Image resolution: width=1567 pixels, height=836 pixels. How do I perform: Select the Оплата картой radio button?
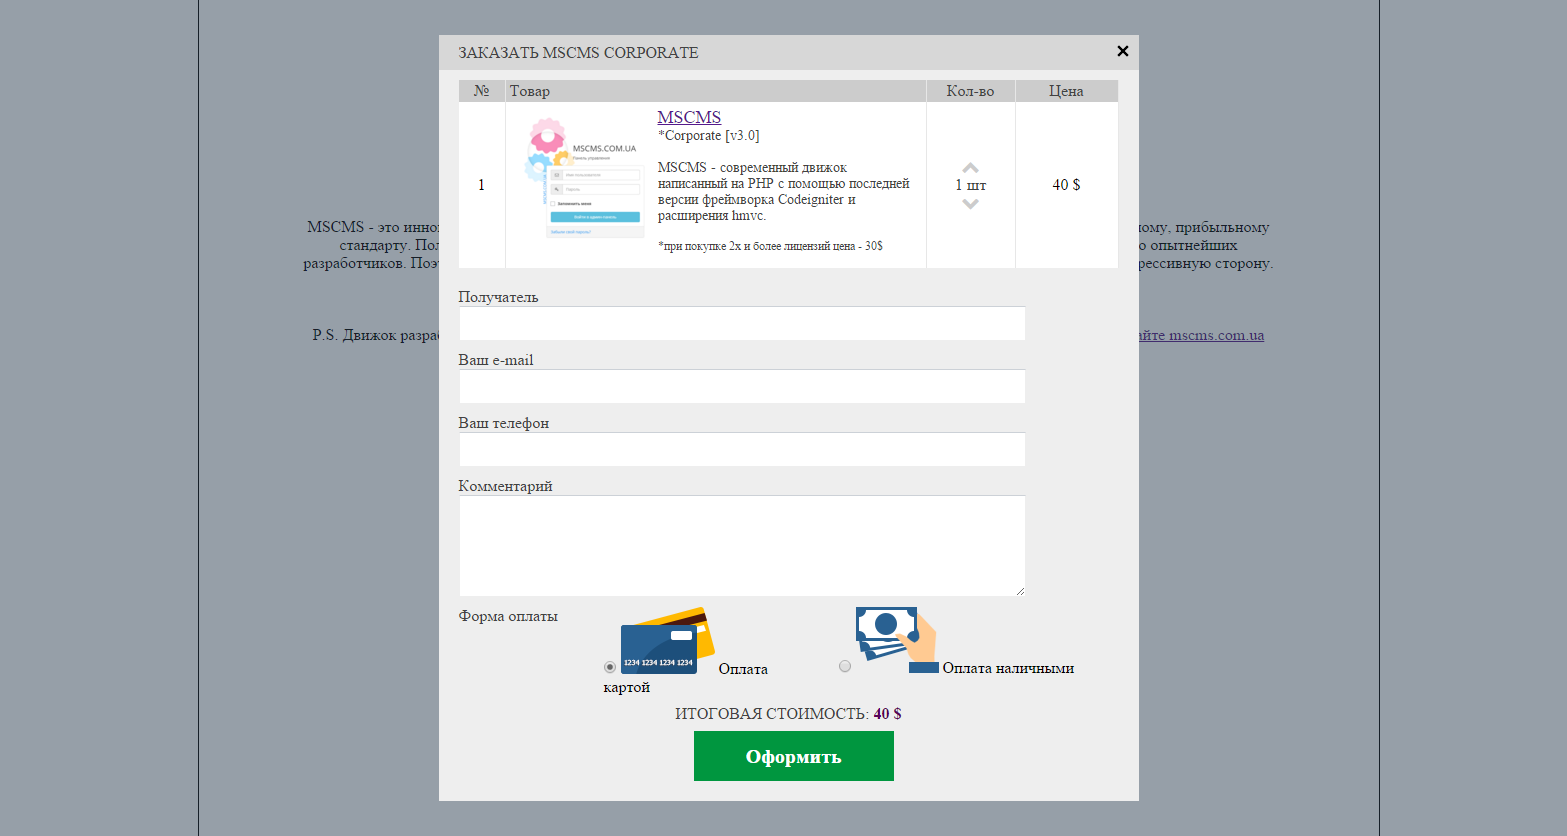pyautogui.click(x=610, y=667)
